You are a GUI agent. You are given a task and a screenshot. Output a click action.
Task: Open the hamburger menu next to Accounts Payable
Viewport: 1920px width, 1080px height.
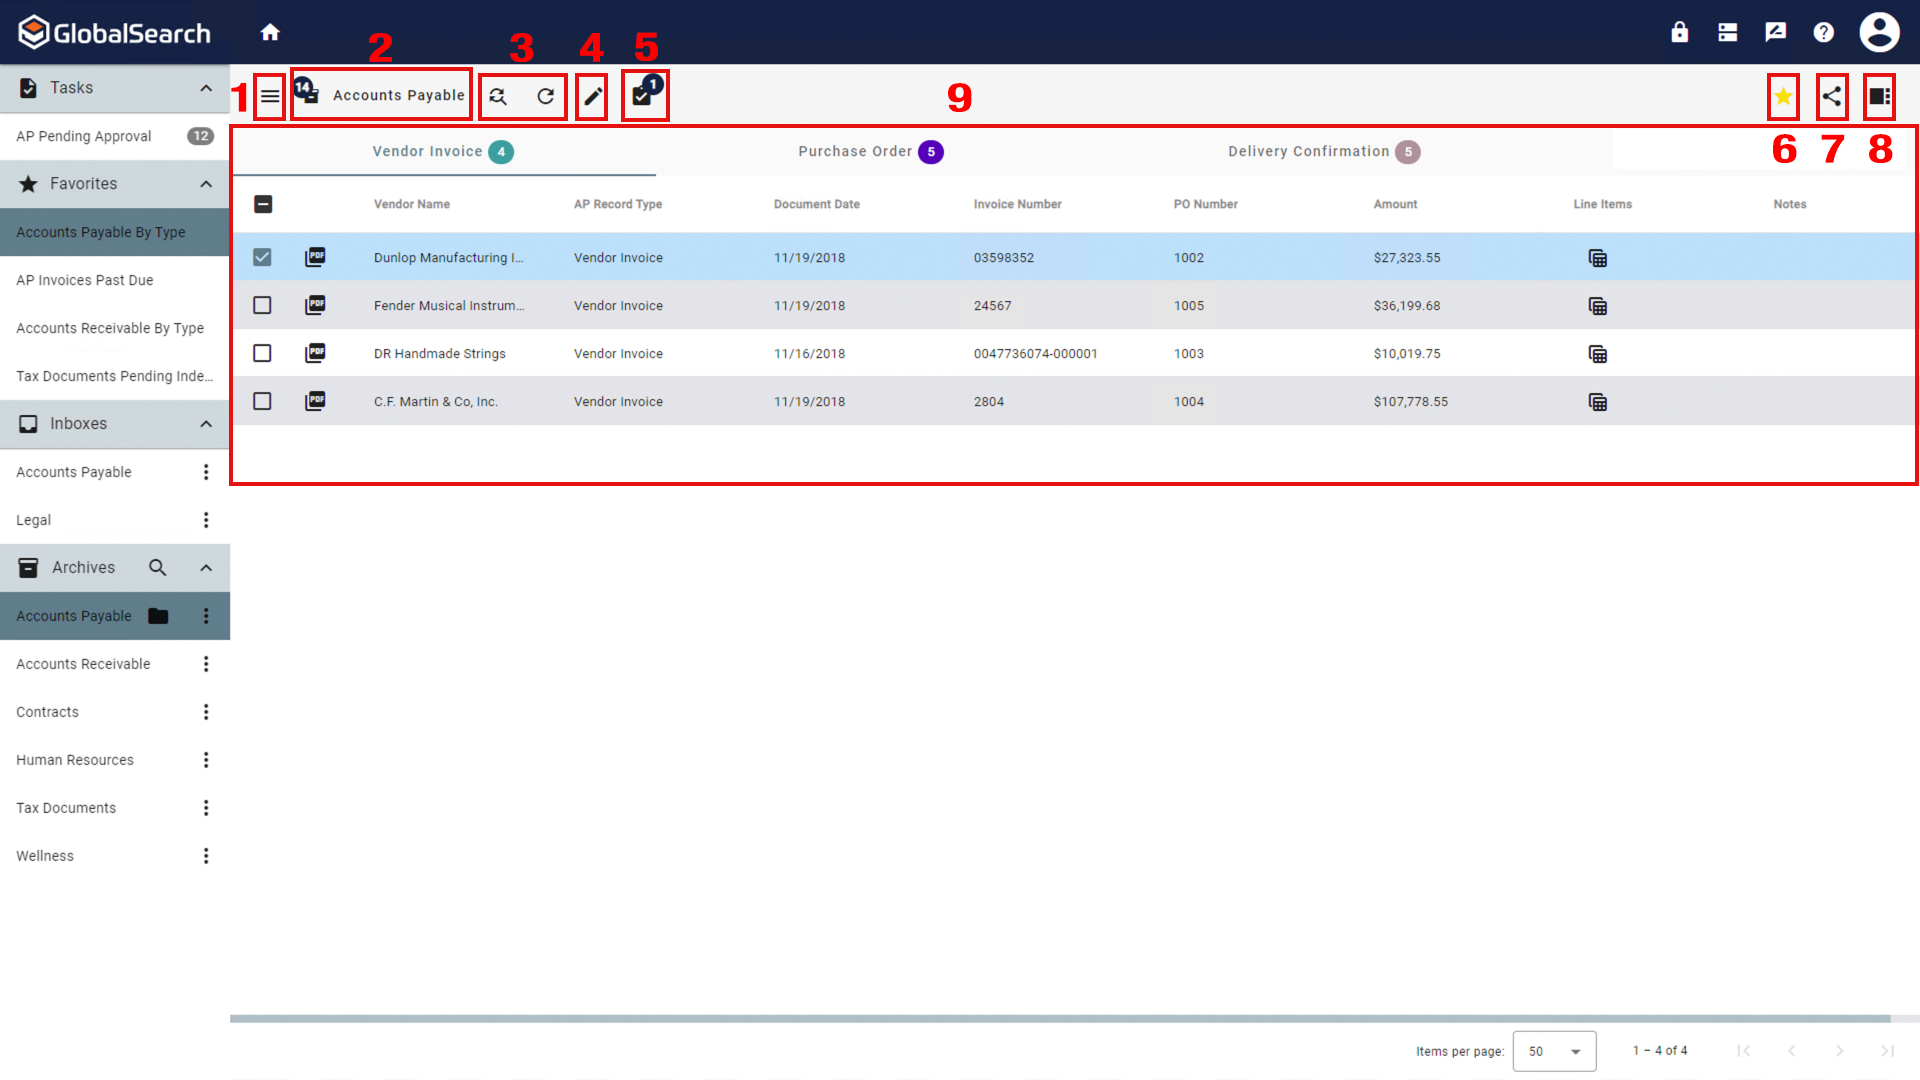[269, 95]
